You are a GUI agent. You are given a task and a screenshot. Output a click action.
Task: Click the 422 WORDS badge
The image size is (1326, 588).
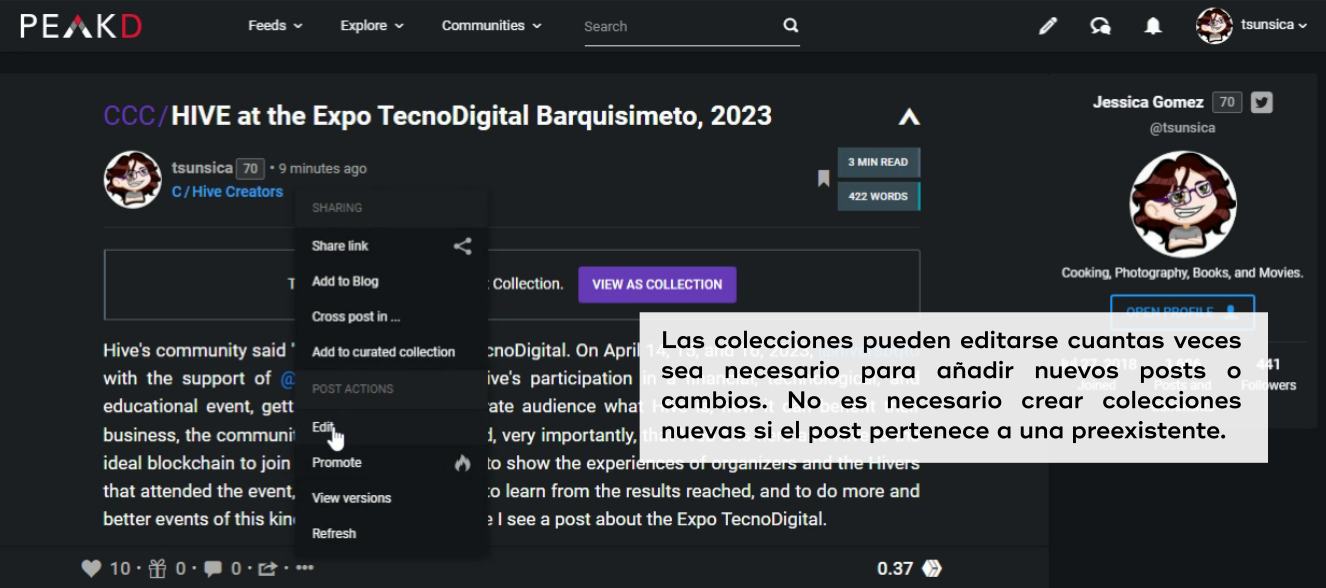click(878, 197)
